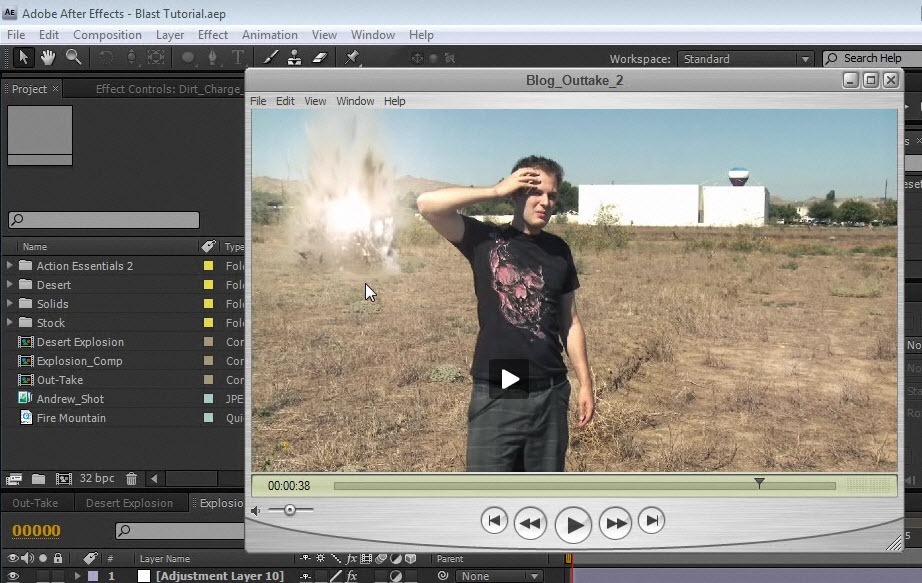
Task: Click the 32 bpc color depth button
Action: click(x=97, y=478)
